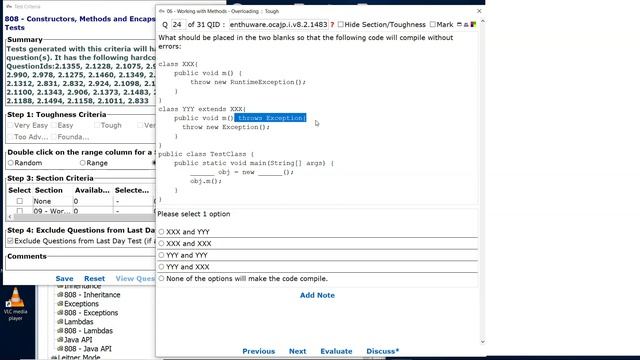Select 808 - Inheritance tree item
The image size is (640, 360).
pos(92,295)
